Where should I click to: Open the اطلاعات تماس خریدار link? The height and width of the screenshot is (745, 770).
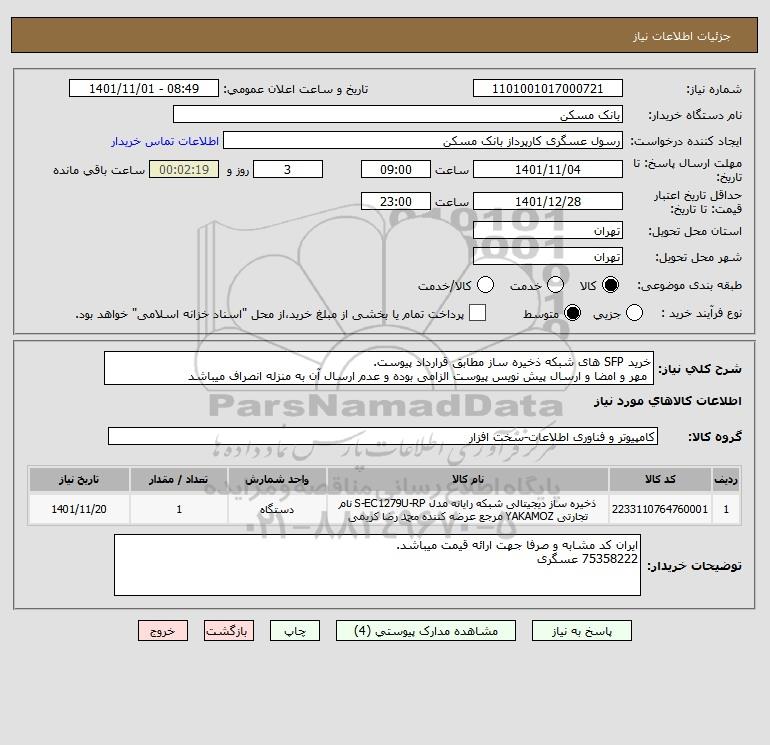click(x=165, y=141)
